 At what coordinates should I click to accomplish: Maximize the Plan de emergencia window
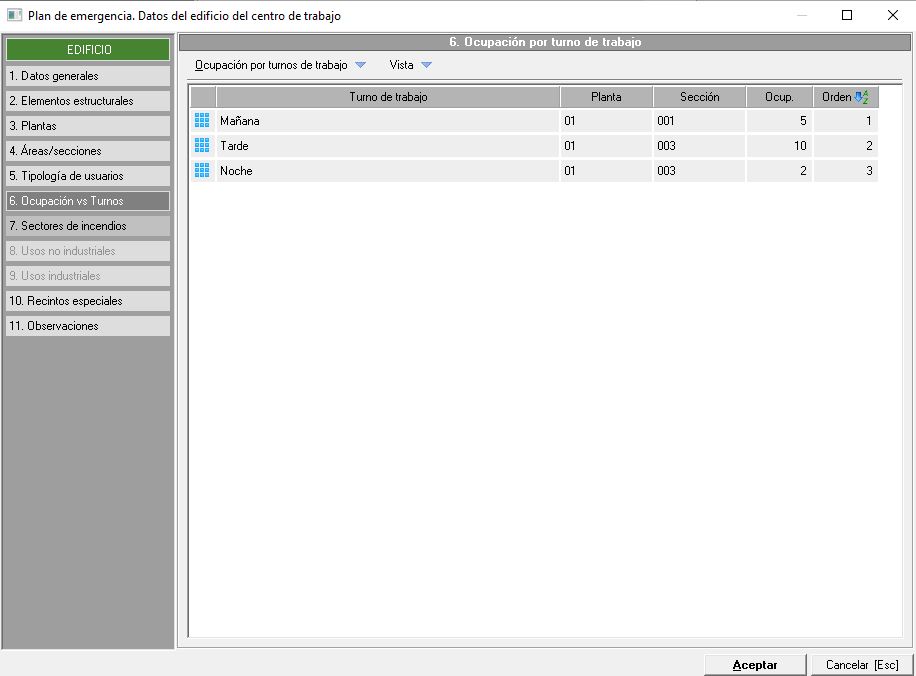coord(847,15)
